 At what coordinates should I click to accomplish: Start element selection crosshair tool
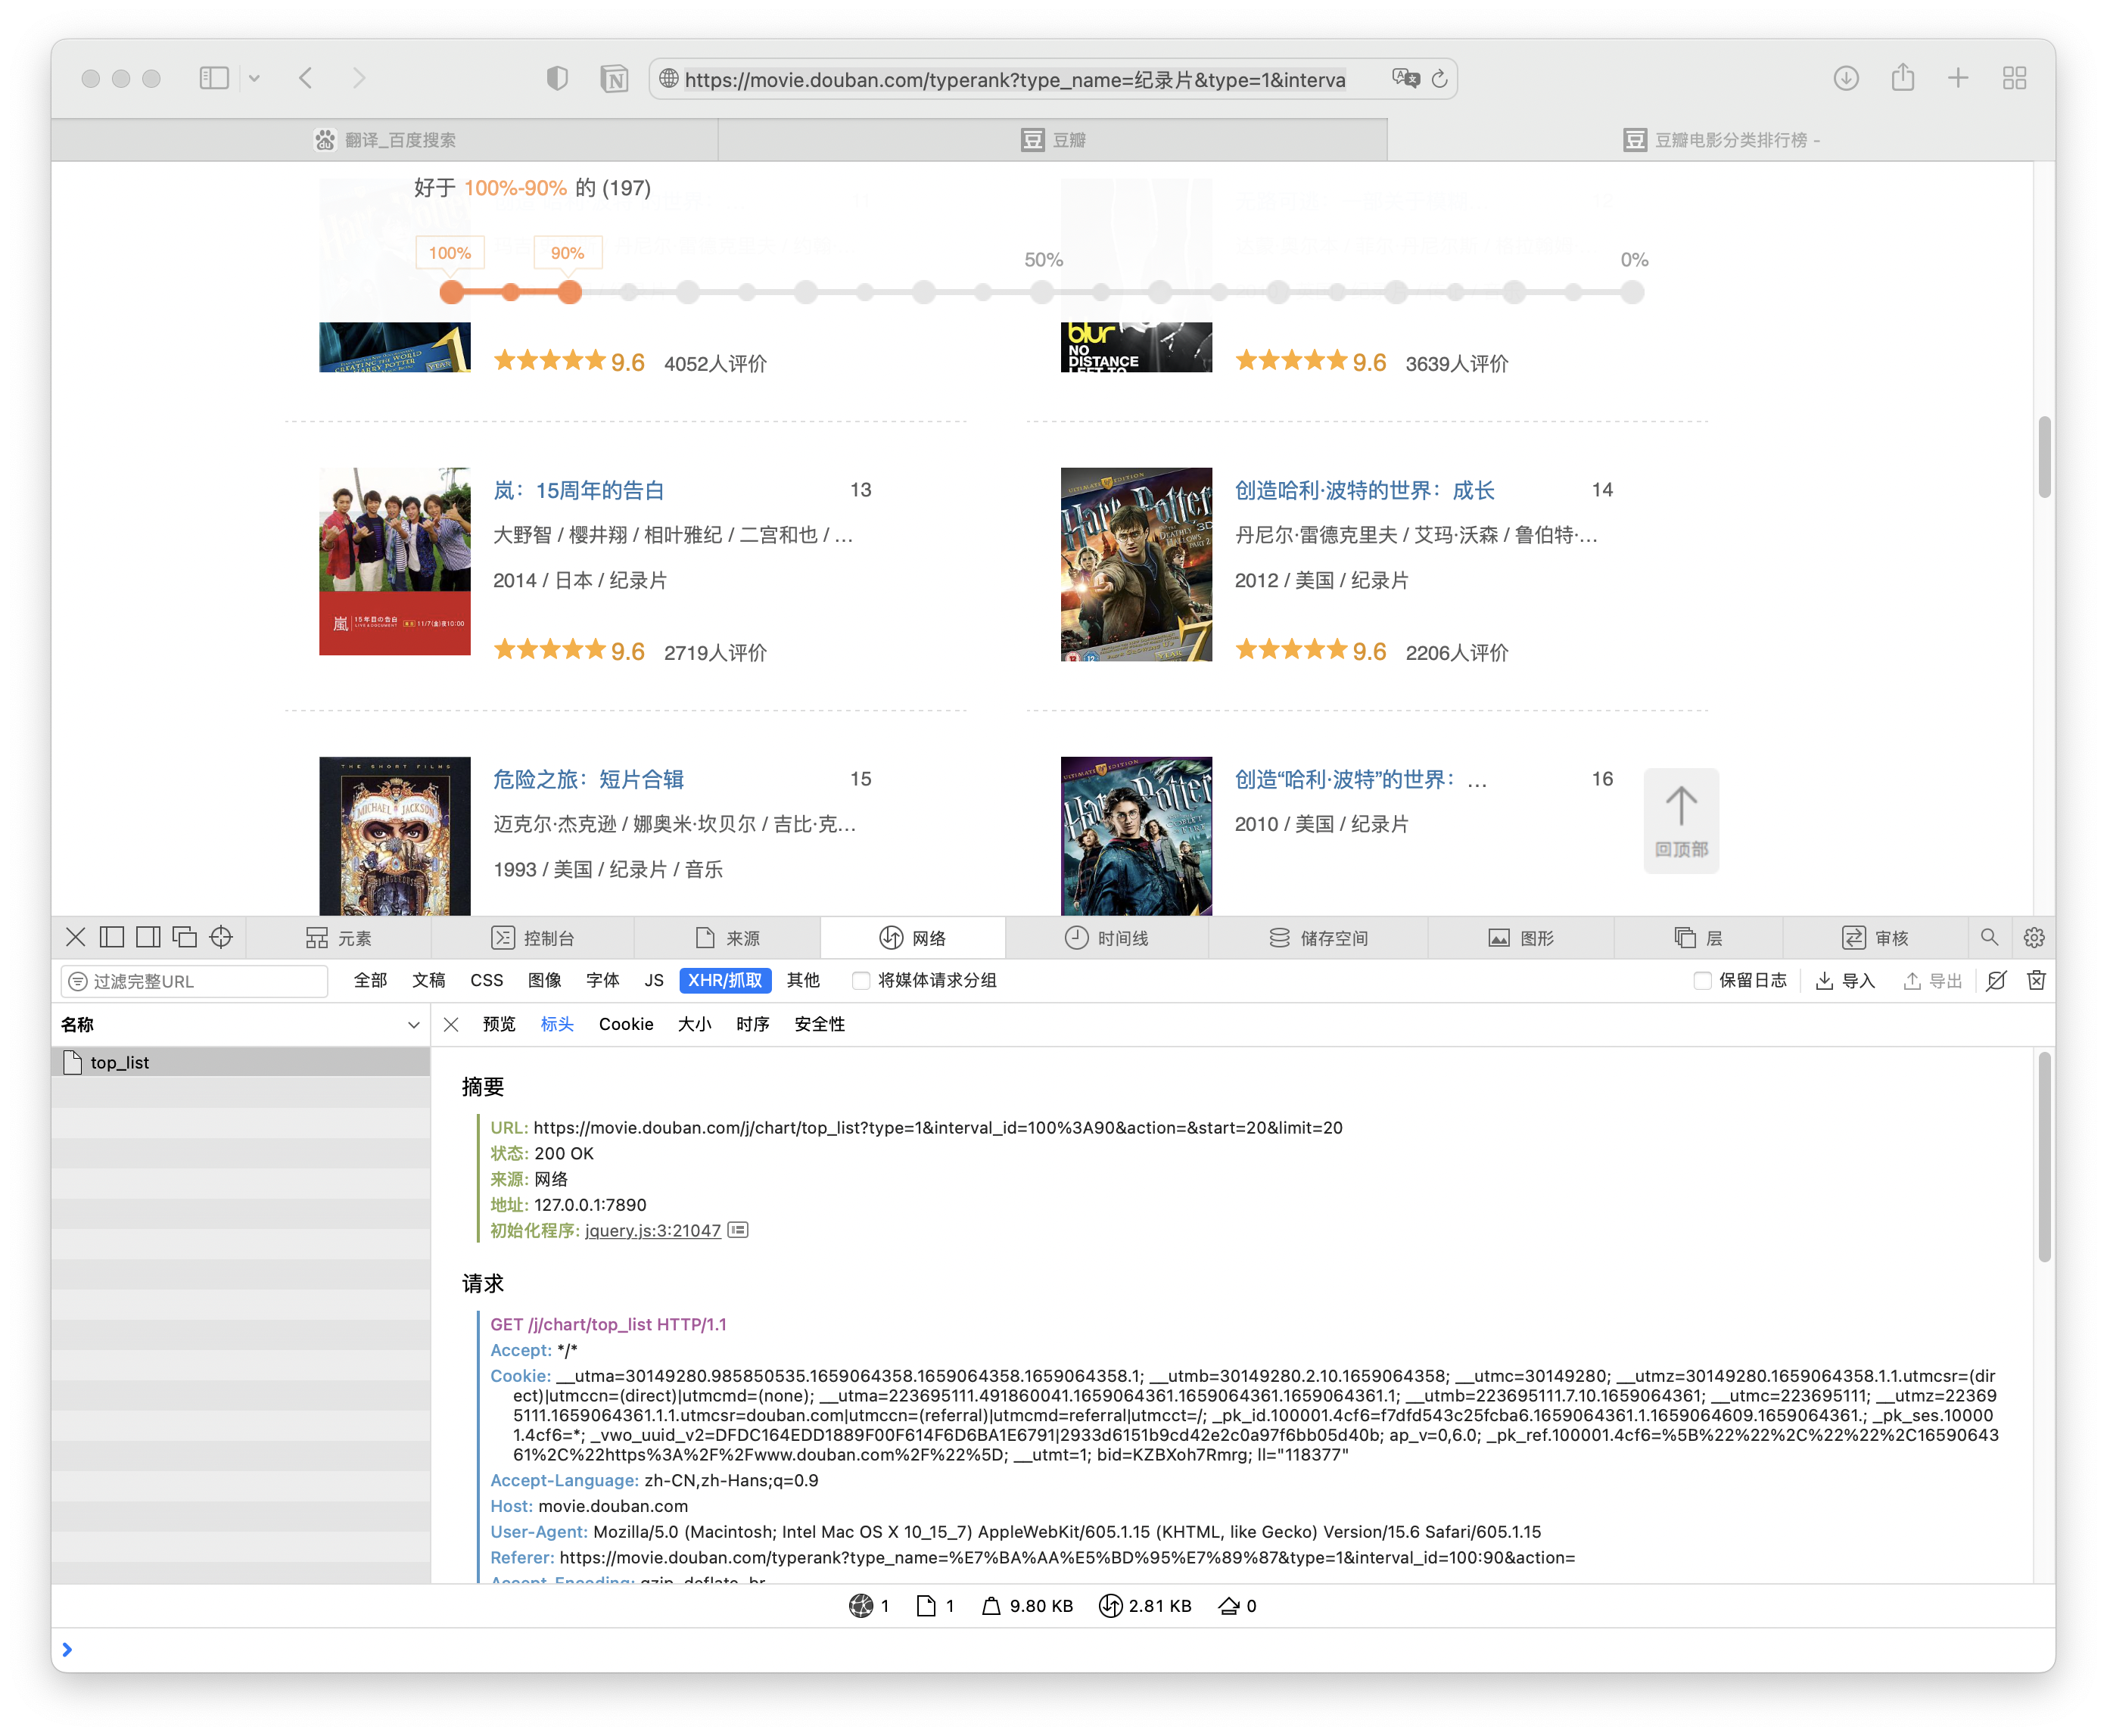[x=221, y=937]
